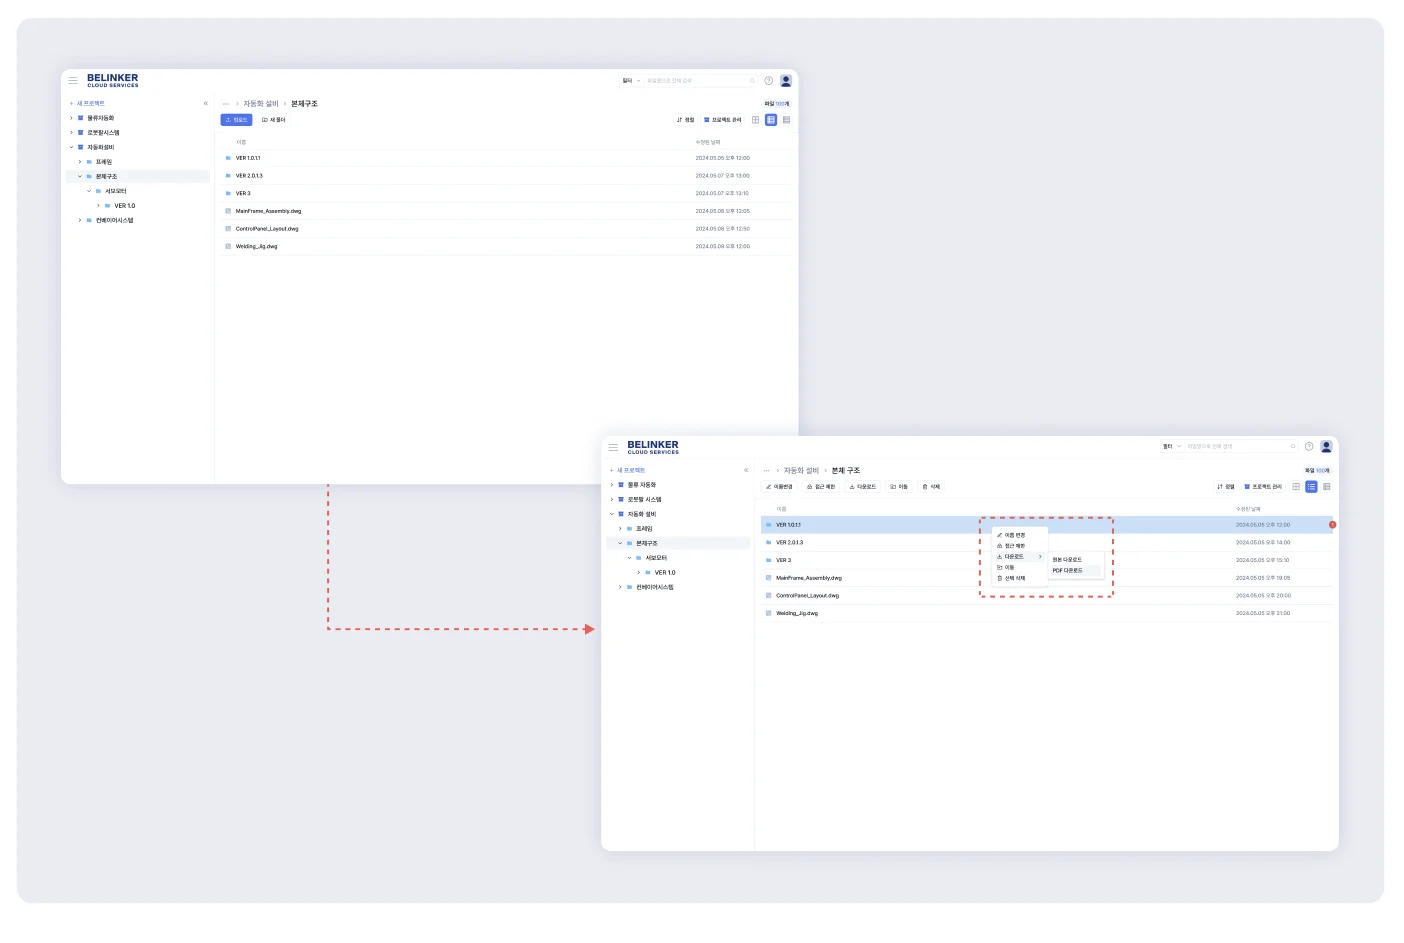
Task: Collapse the 자동화설비 project in back window tree
Action: [x=71, y=147]
